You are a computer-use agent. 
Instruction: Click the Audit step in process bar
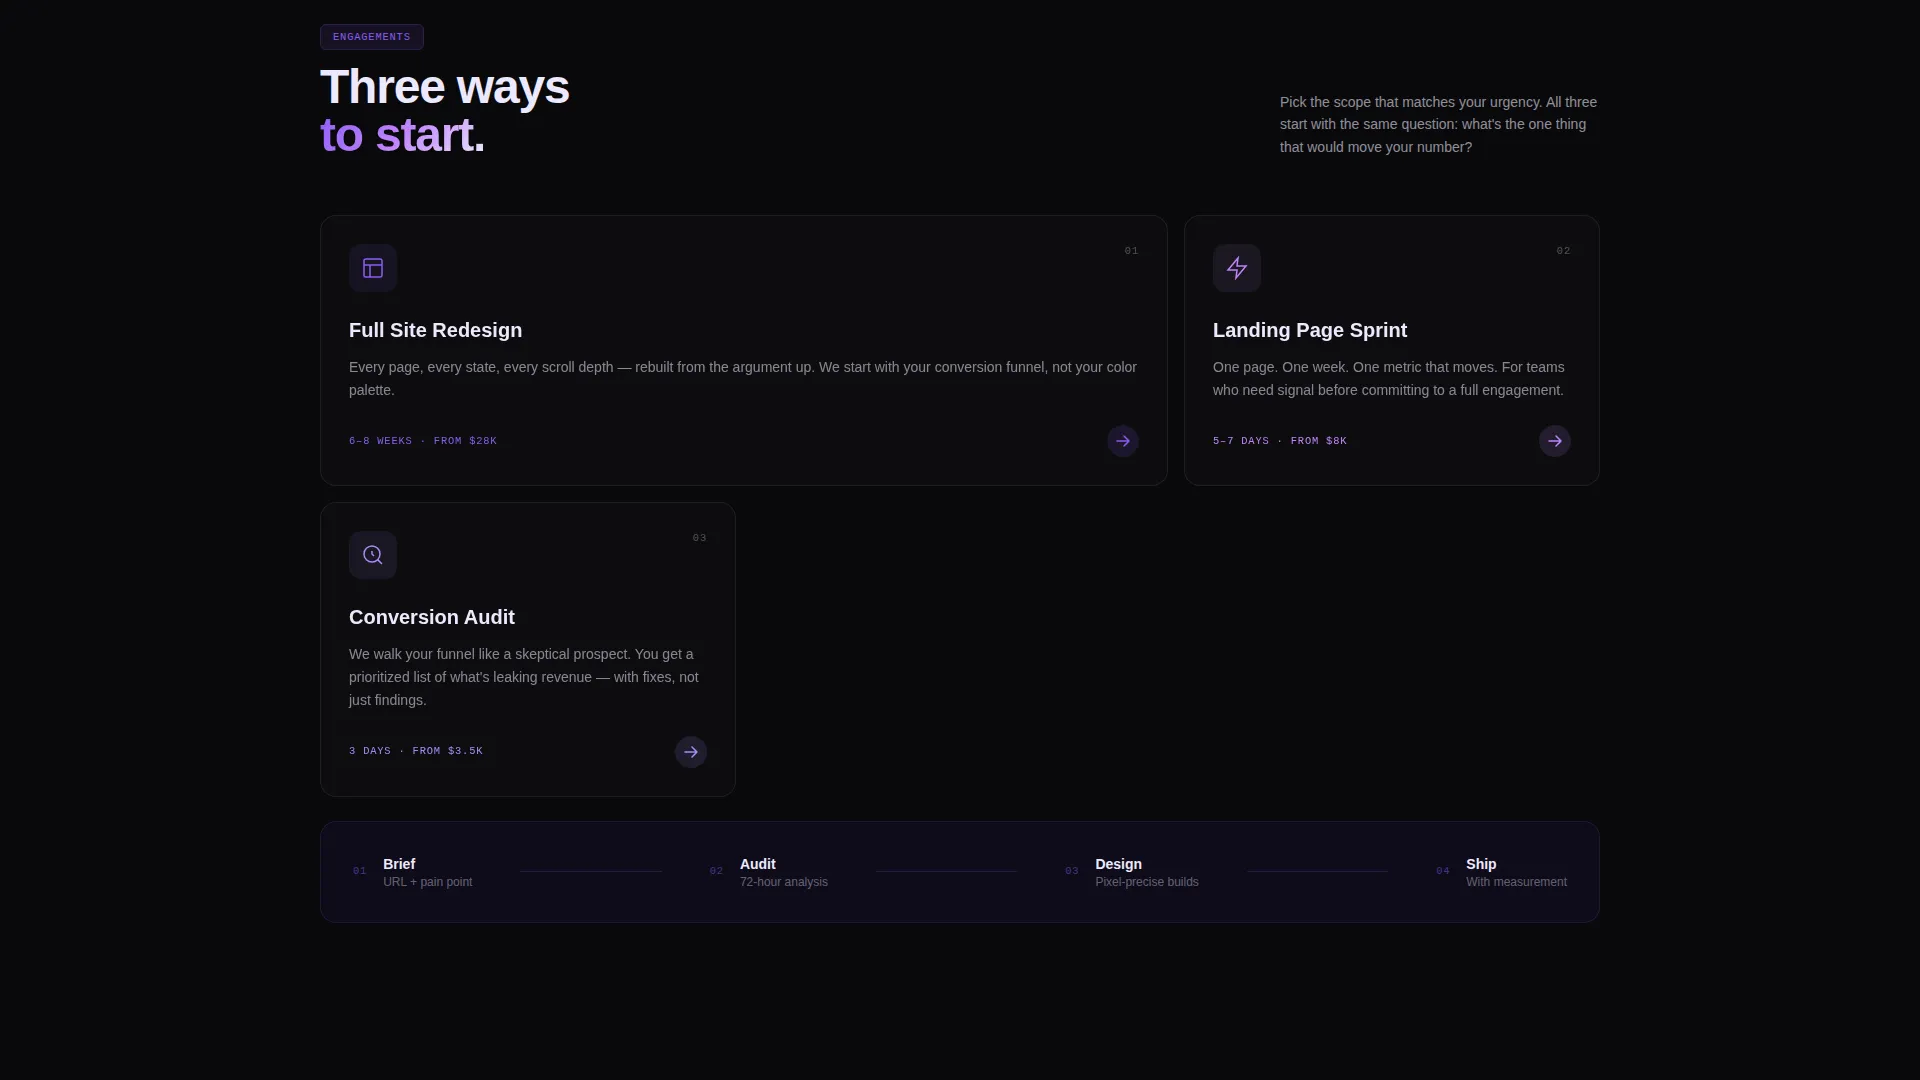[x=768, y=872]
